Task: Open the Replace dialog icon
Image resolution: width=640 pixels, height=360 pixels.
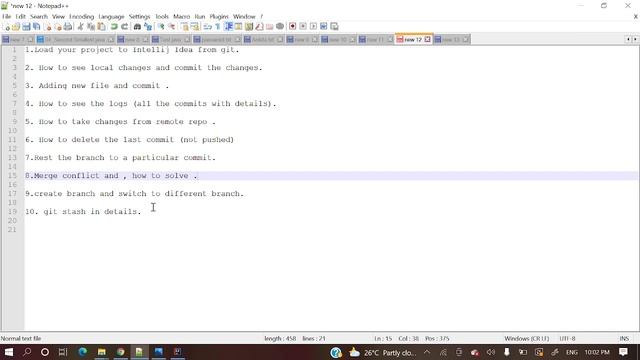Action: tap(148, 27)
